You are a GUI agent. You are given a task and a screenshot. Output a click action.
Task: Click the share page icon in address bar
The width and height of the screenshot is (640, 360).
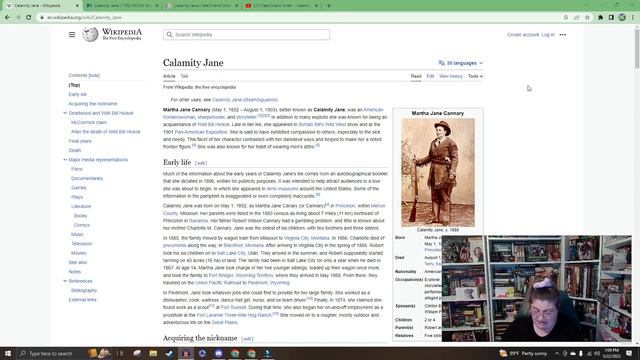[576, 18]
